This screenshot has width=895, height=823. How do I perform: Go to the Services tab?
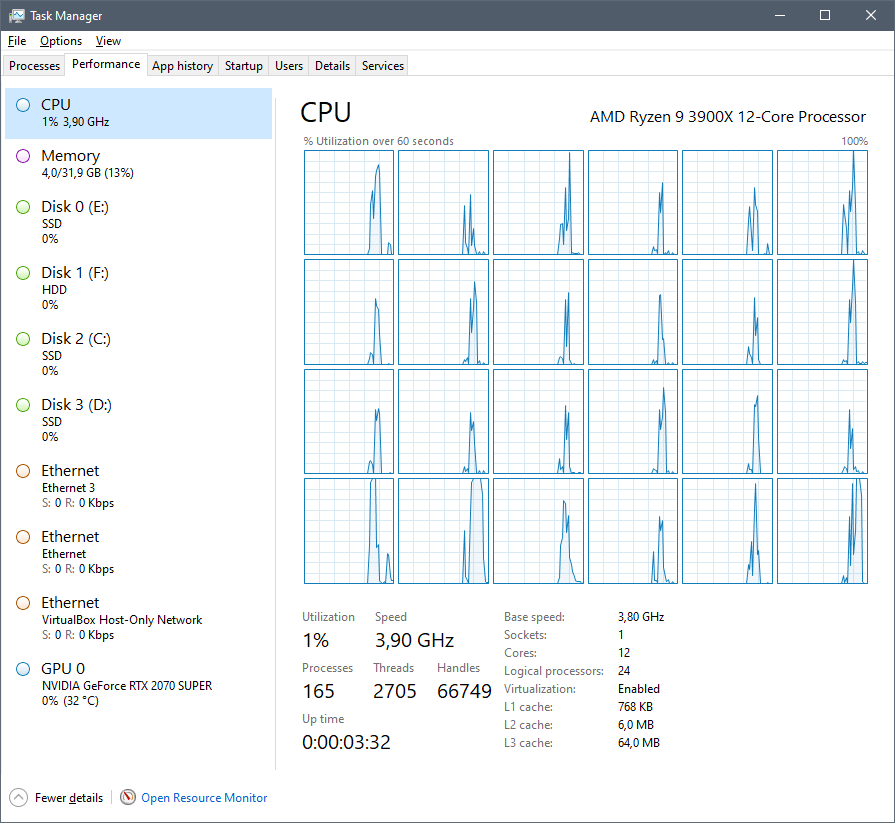383,66
